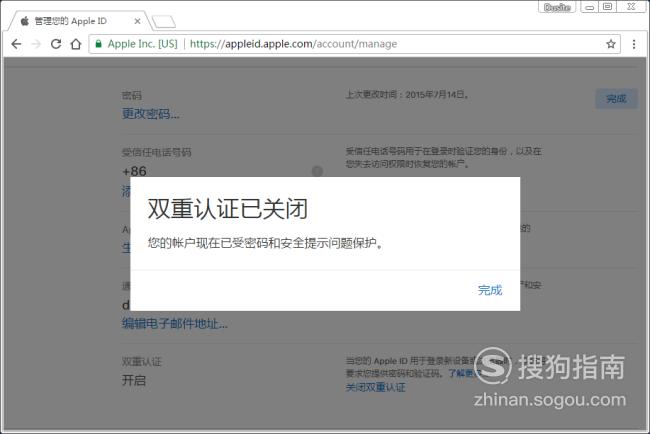Click the browser back arrow

coord(16,44)
